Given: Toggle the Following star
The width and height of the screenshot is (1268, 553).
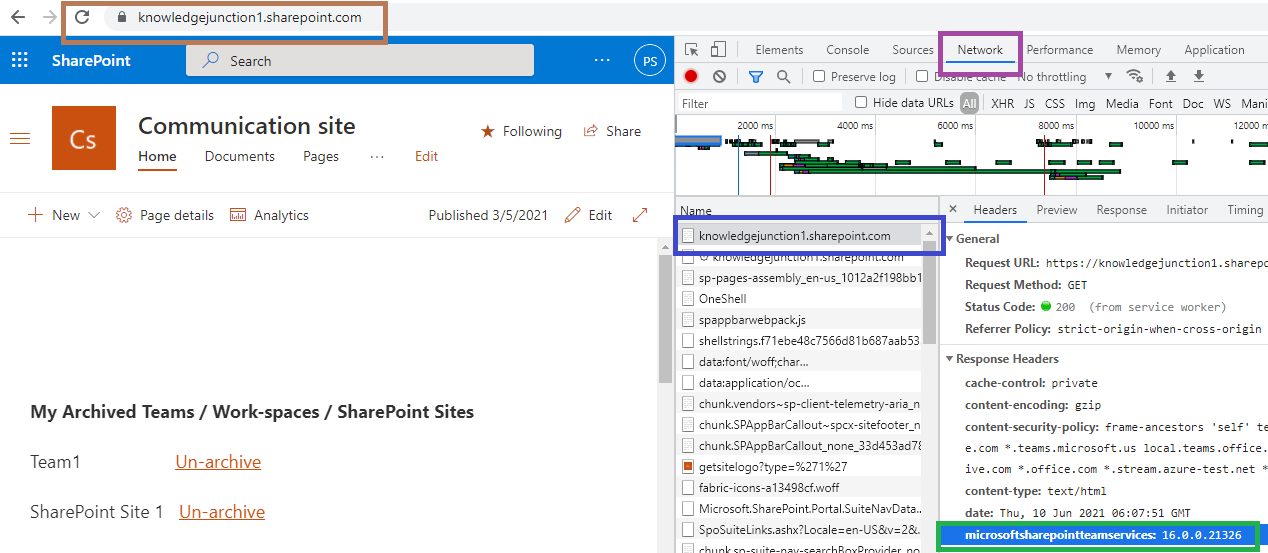Looking at the screenshot, I should 521,131.
